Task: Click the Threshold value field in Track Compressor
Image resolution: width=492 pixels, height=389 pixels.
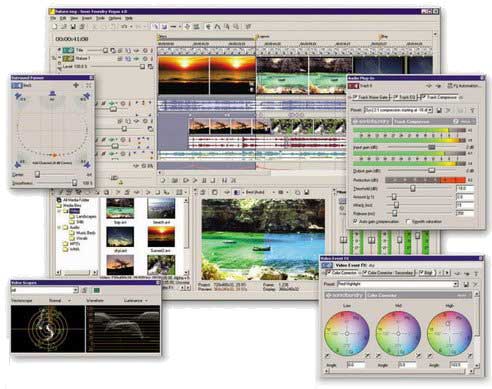Action: click(x=465, y=189)
